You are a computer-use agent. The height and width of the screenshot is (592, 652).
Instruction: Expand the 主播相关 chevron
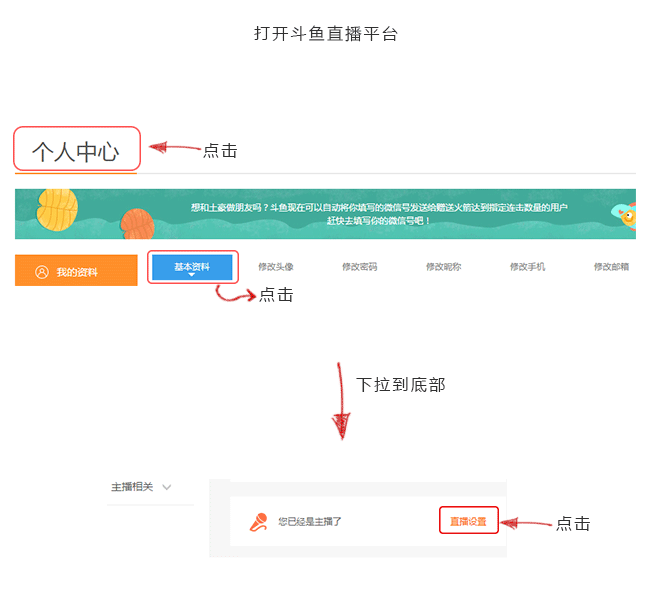(167, 487)
